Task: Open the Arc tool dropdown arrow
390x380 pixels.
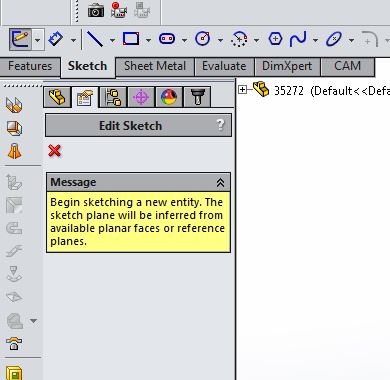Action: coord(256,40)
